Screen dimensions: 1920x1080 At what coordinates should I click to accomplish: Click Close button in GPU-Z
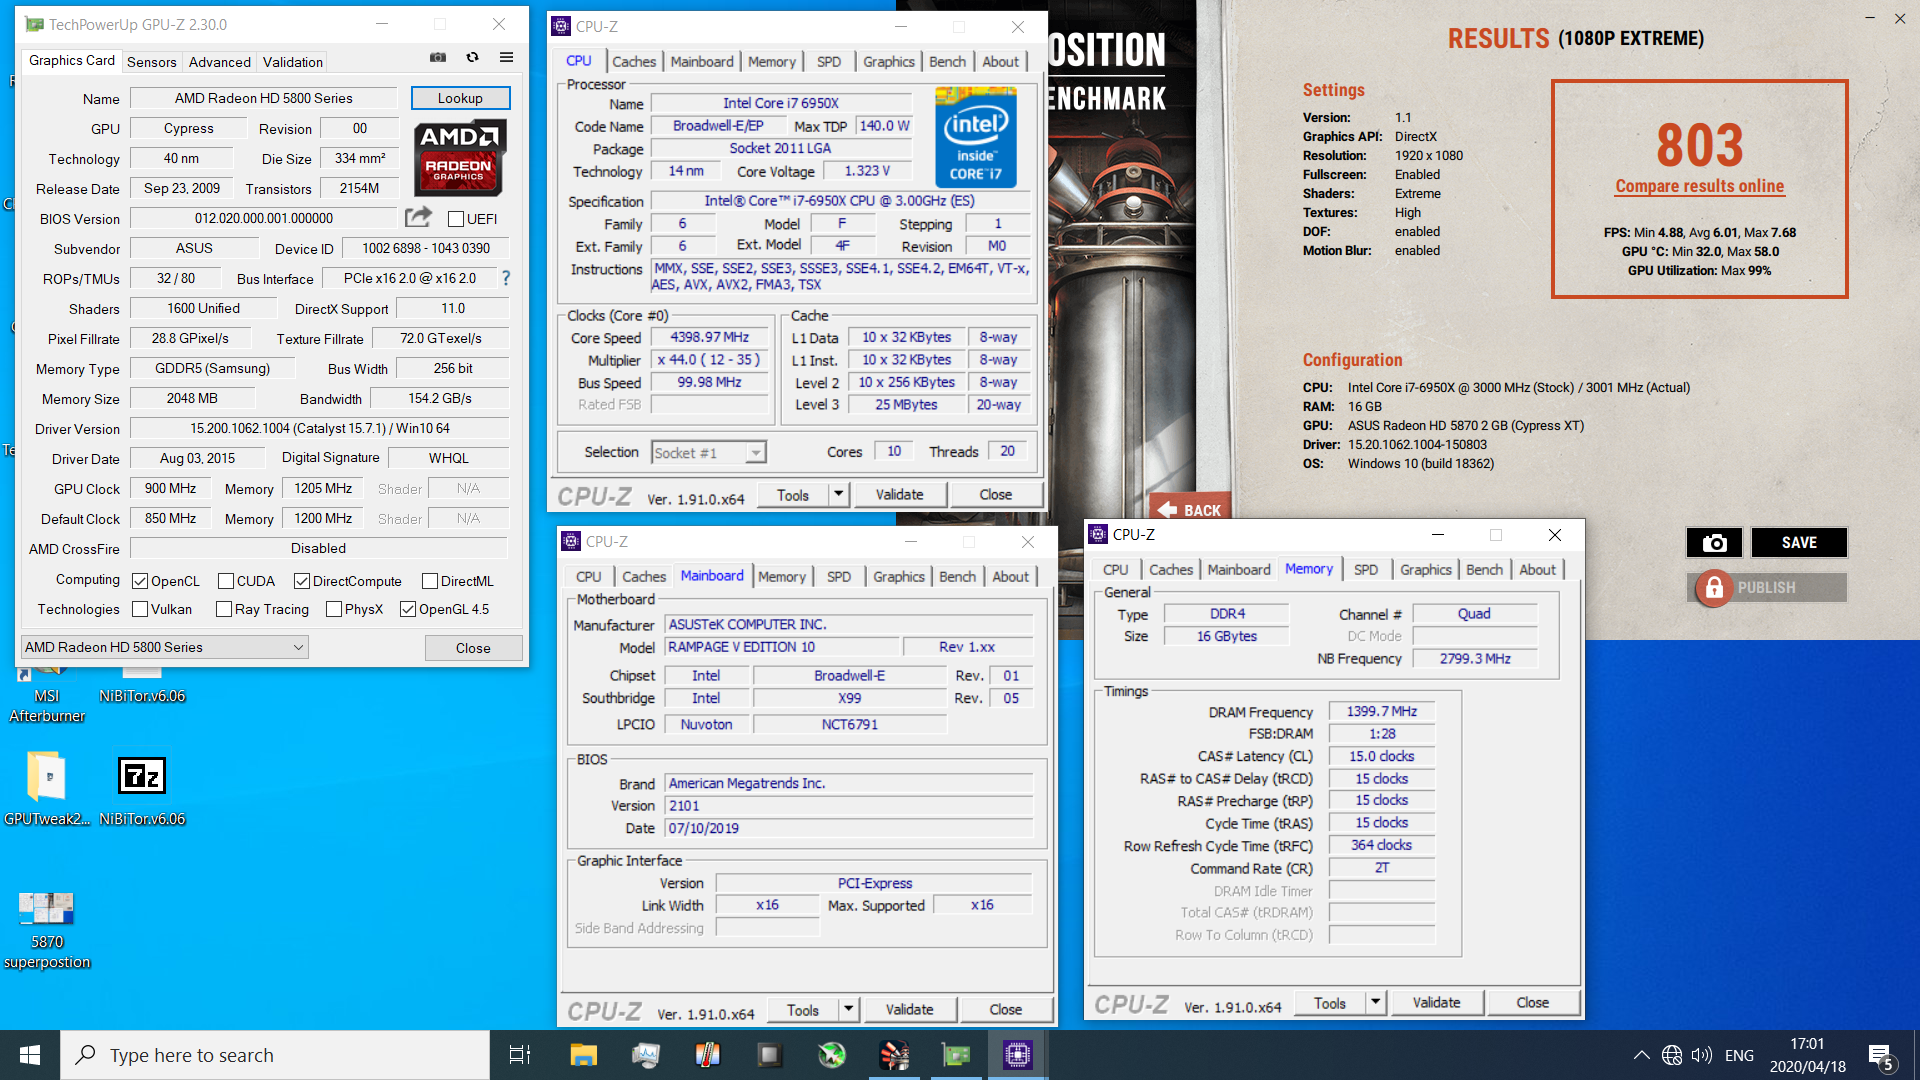(x=473, y=648)
